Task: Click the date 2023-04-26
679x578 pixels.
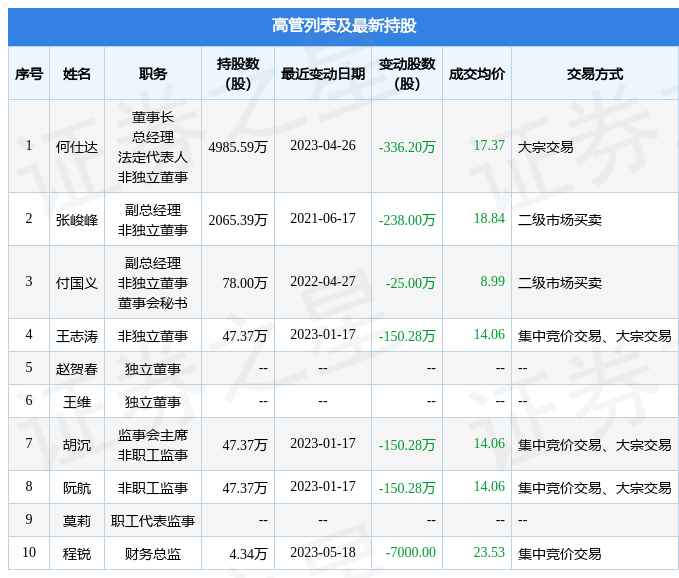Action: point(323,145)
